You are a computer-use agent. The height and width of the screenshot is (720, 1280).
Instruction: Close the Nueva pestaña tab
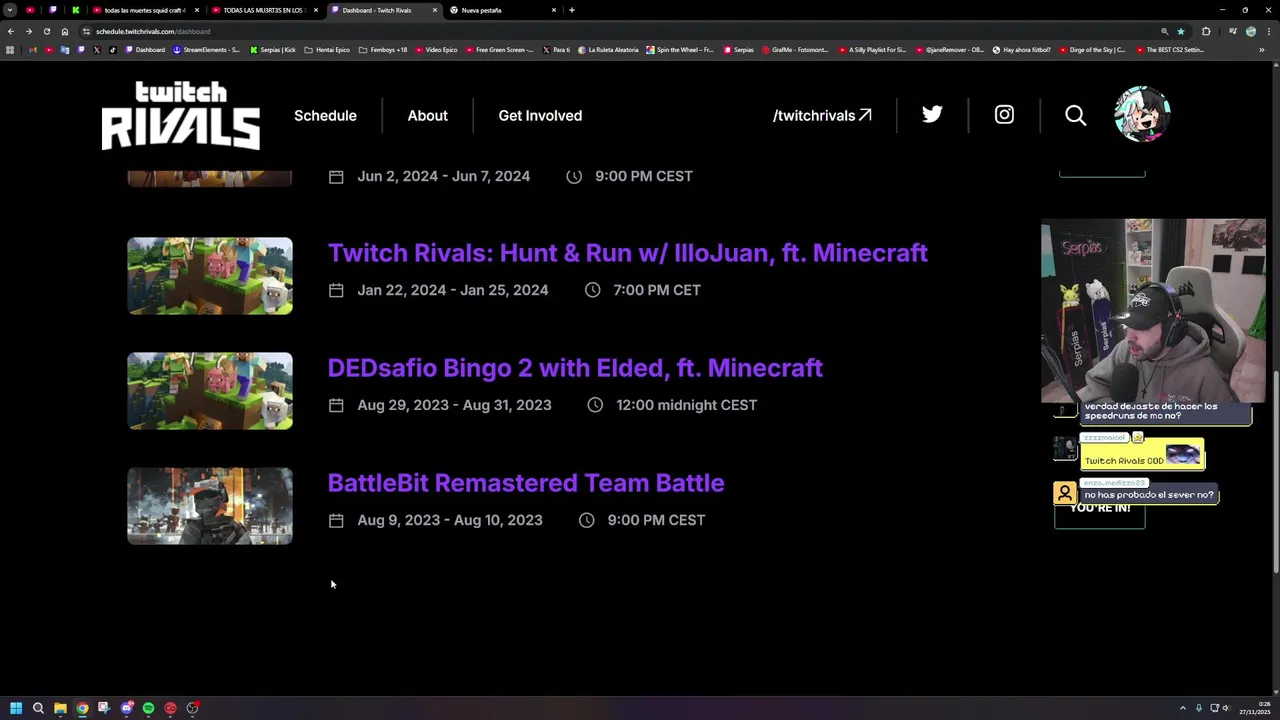tap(554, 10)
